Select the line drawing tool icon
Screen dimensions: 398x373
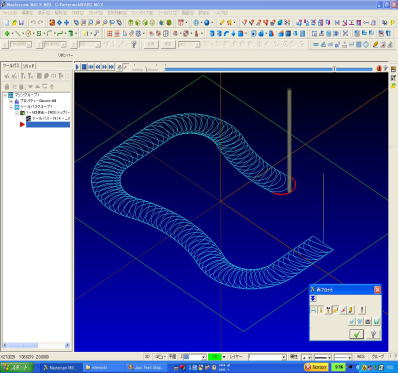tap(16, 34)
